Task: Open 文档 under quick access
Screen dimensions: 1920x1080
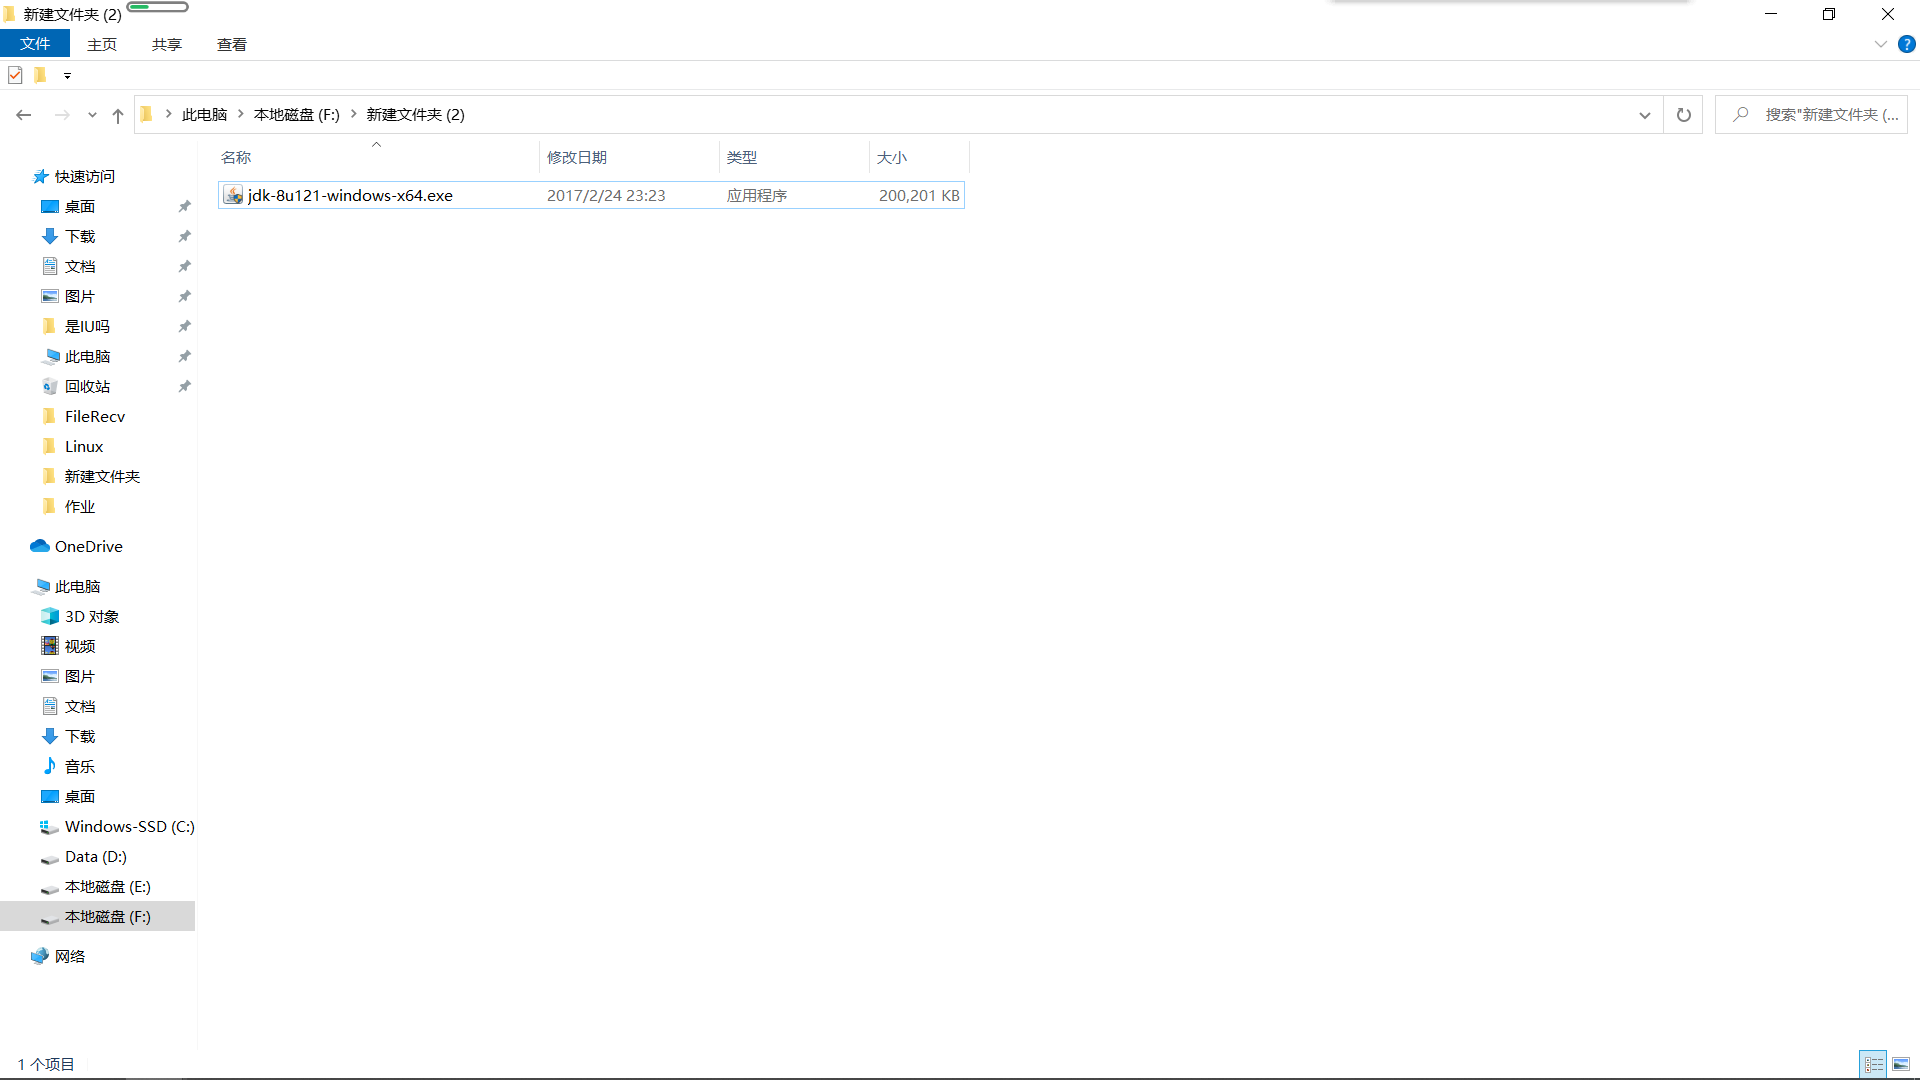Action: point(80,266)
